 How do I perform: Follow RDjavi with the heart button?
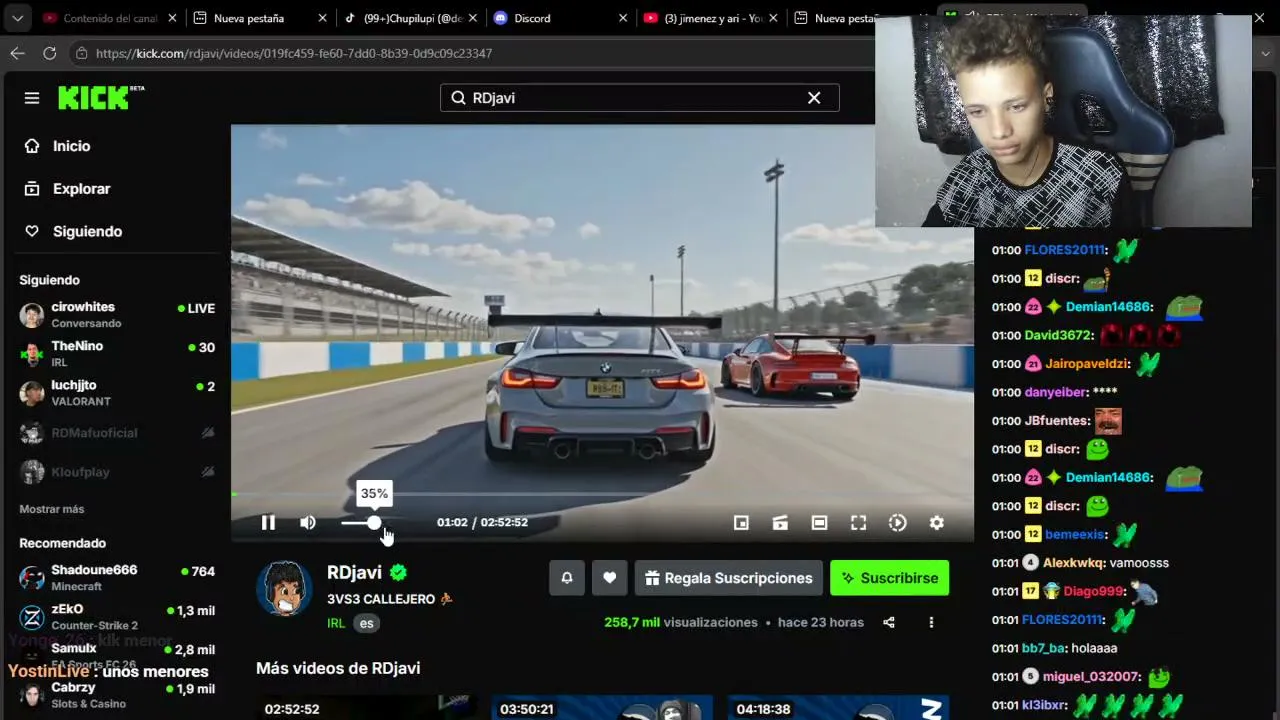609,578
